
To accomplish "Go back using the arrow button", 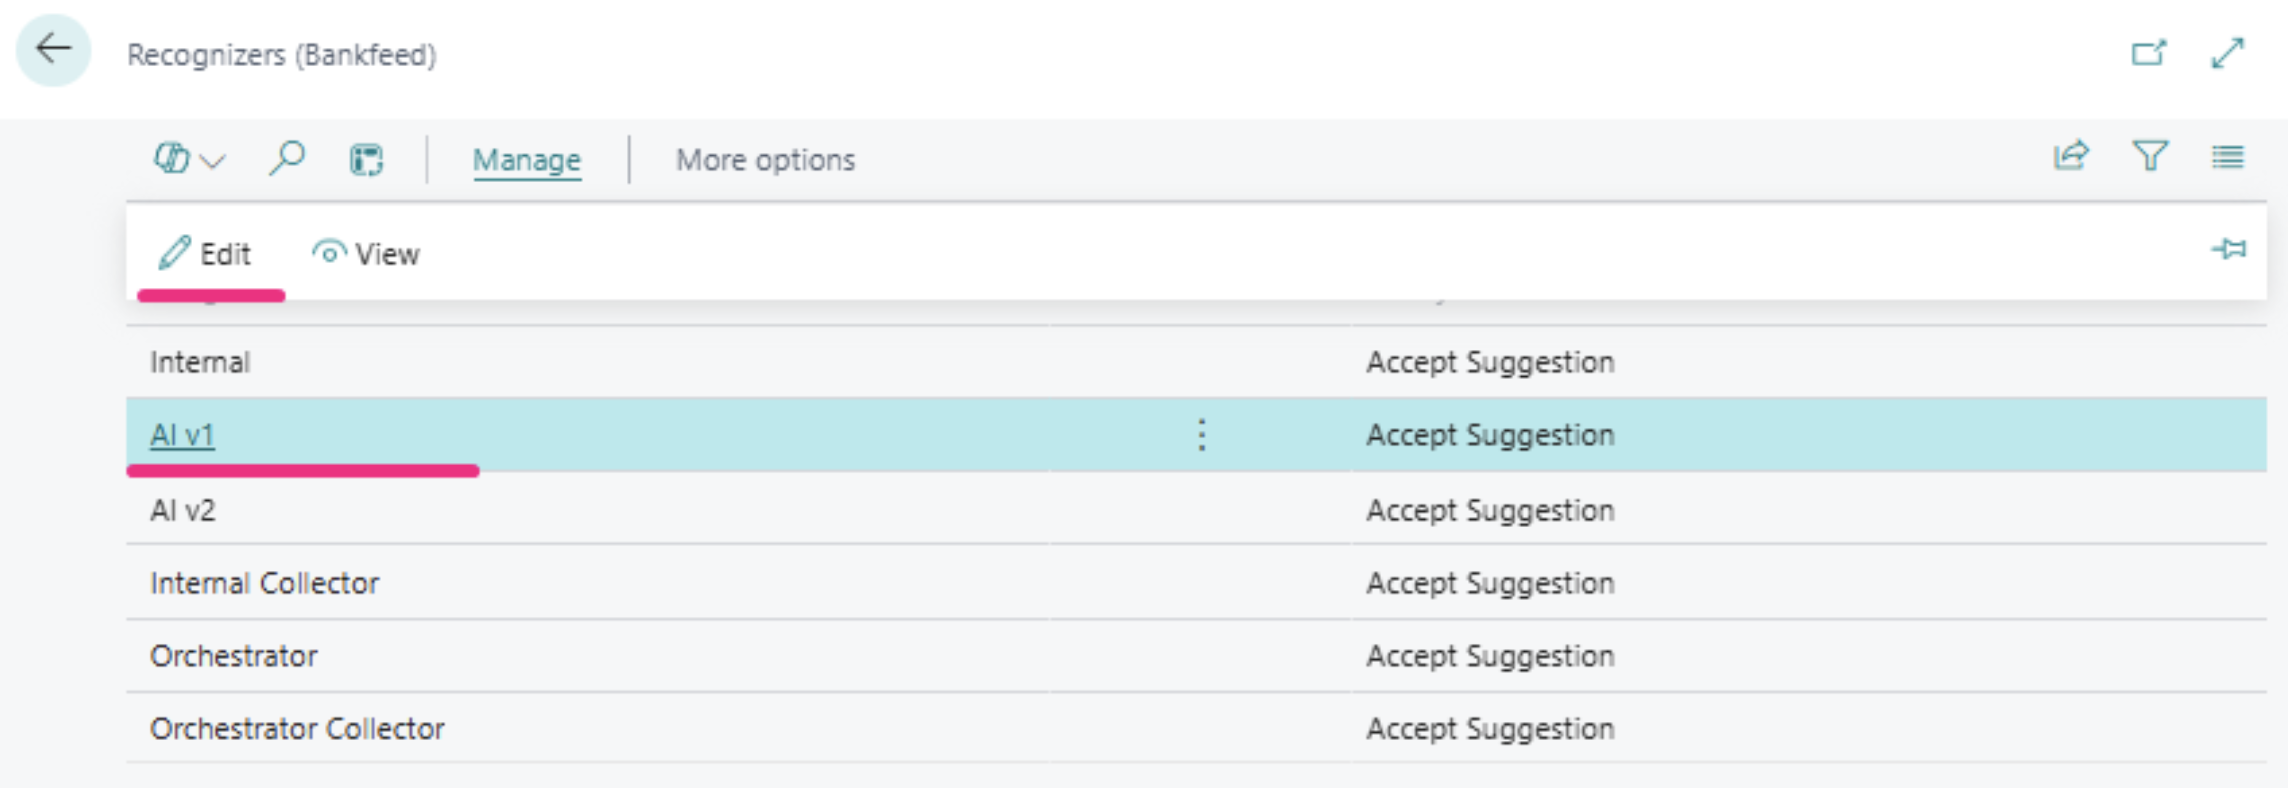I will (x=53, y=50).
